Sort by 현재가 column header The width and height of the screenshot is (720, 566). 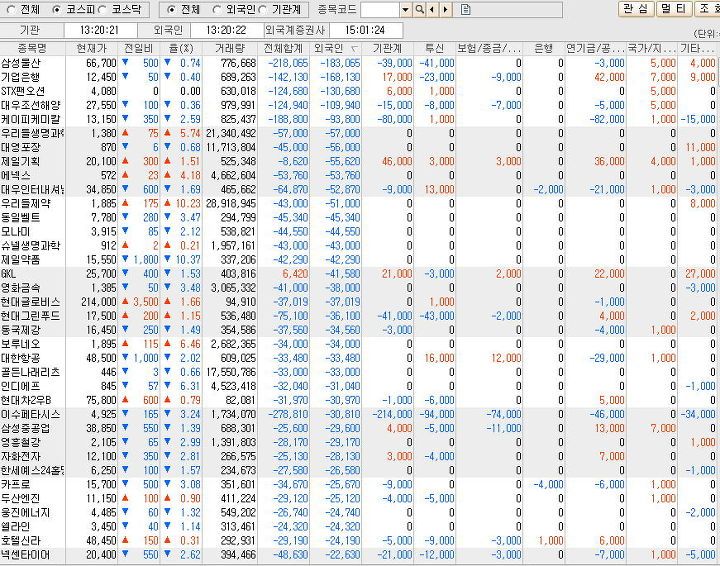click(91, 48)
